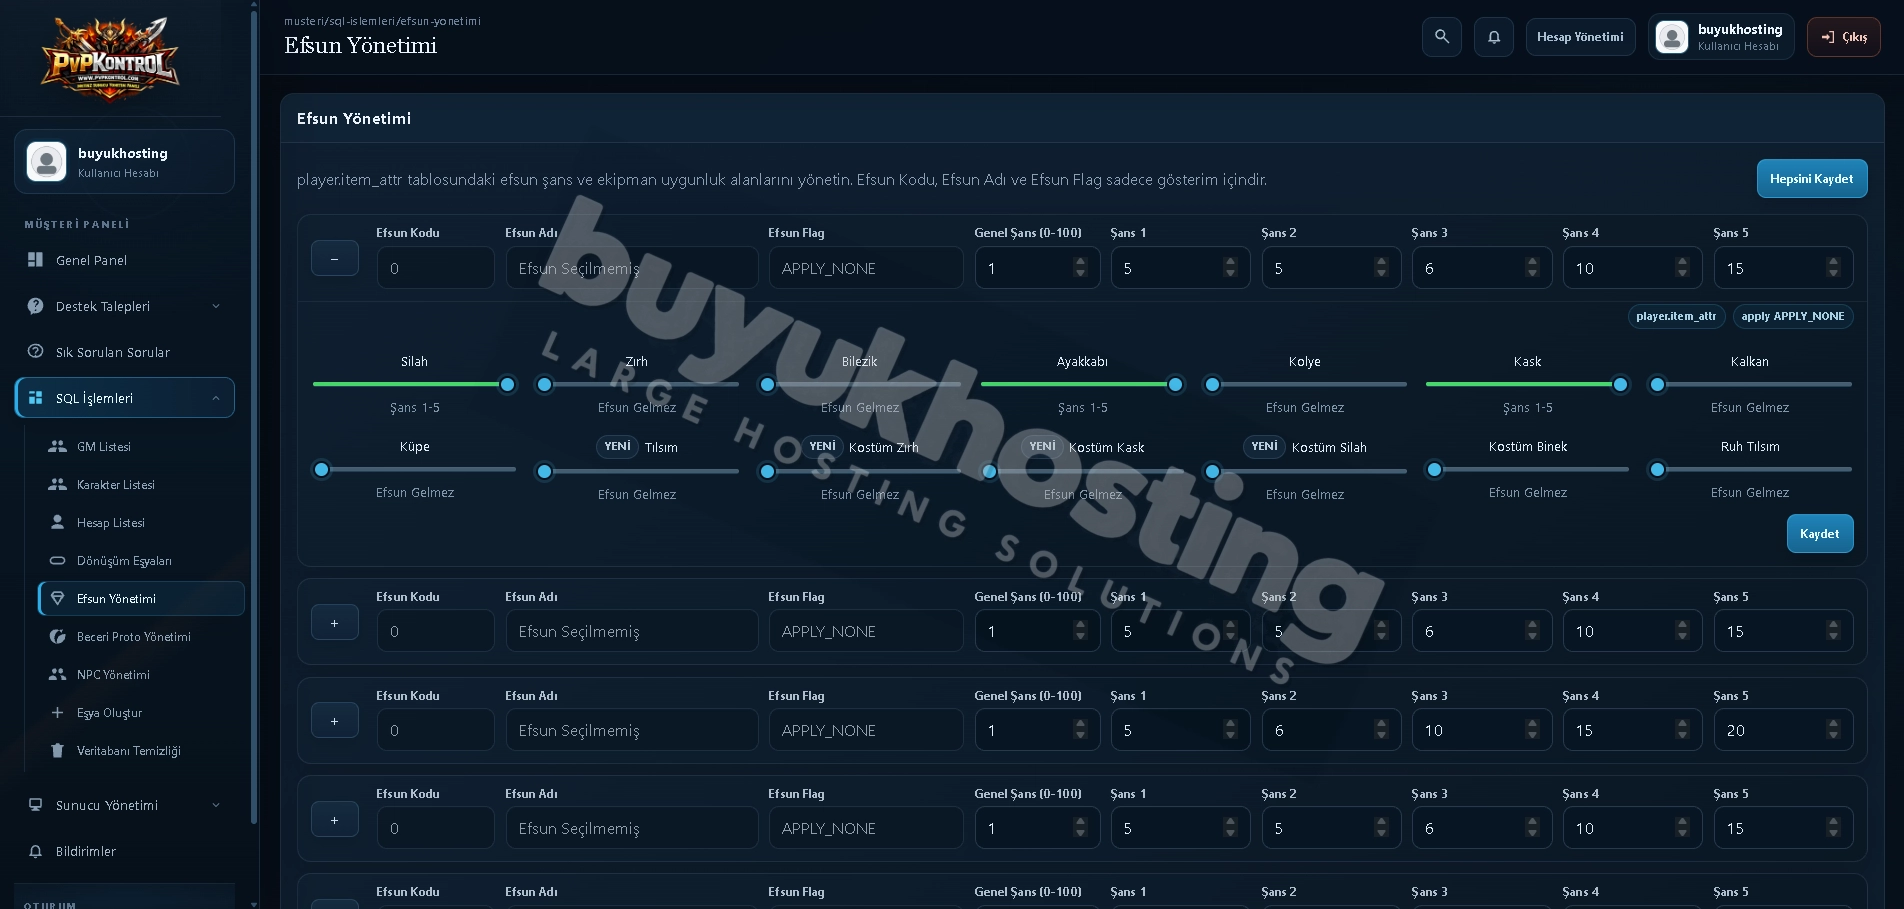
Task: Click first row Şans 5 stepper
Action: (x=1833, y=268)
